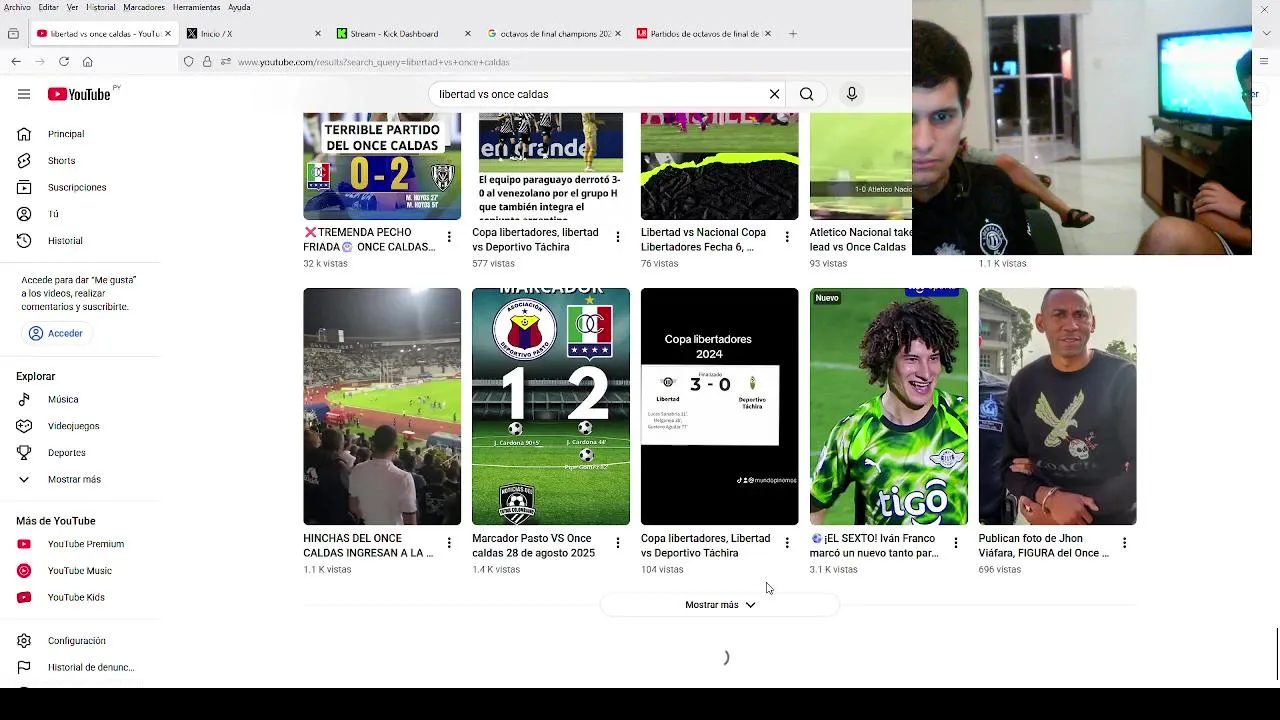Viewport: 1280px width, 720px height.
Task: Switch to Partidos de octavos de final tab
Action: click(x=705, y=34)
